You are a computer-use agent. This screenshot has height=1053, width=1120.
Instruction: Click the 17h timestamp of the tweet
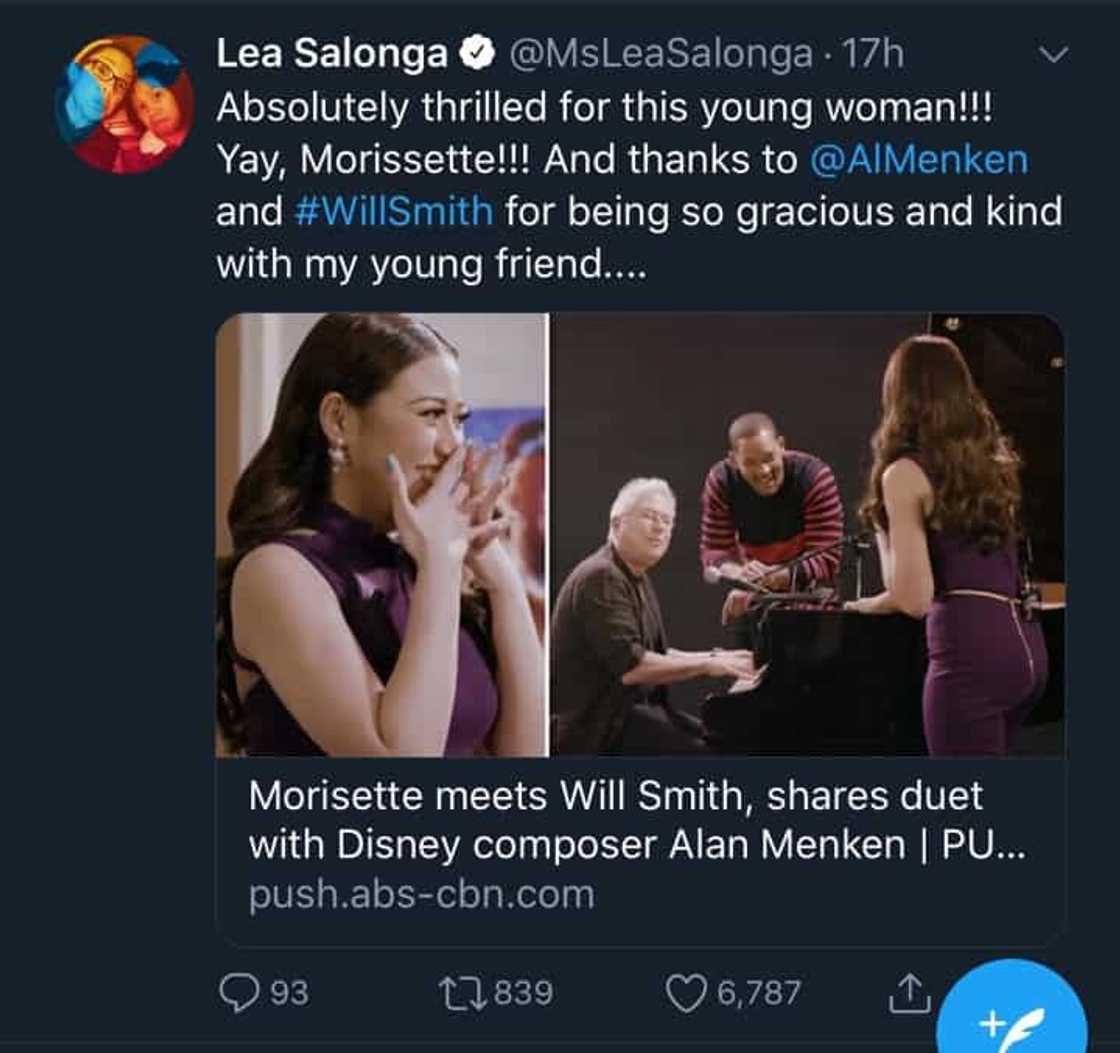(x=873, y=54)
